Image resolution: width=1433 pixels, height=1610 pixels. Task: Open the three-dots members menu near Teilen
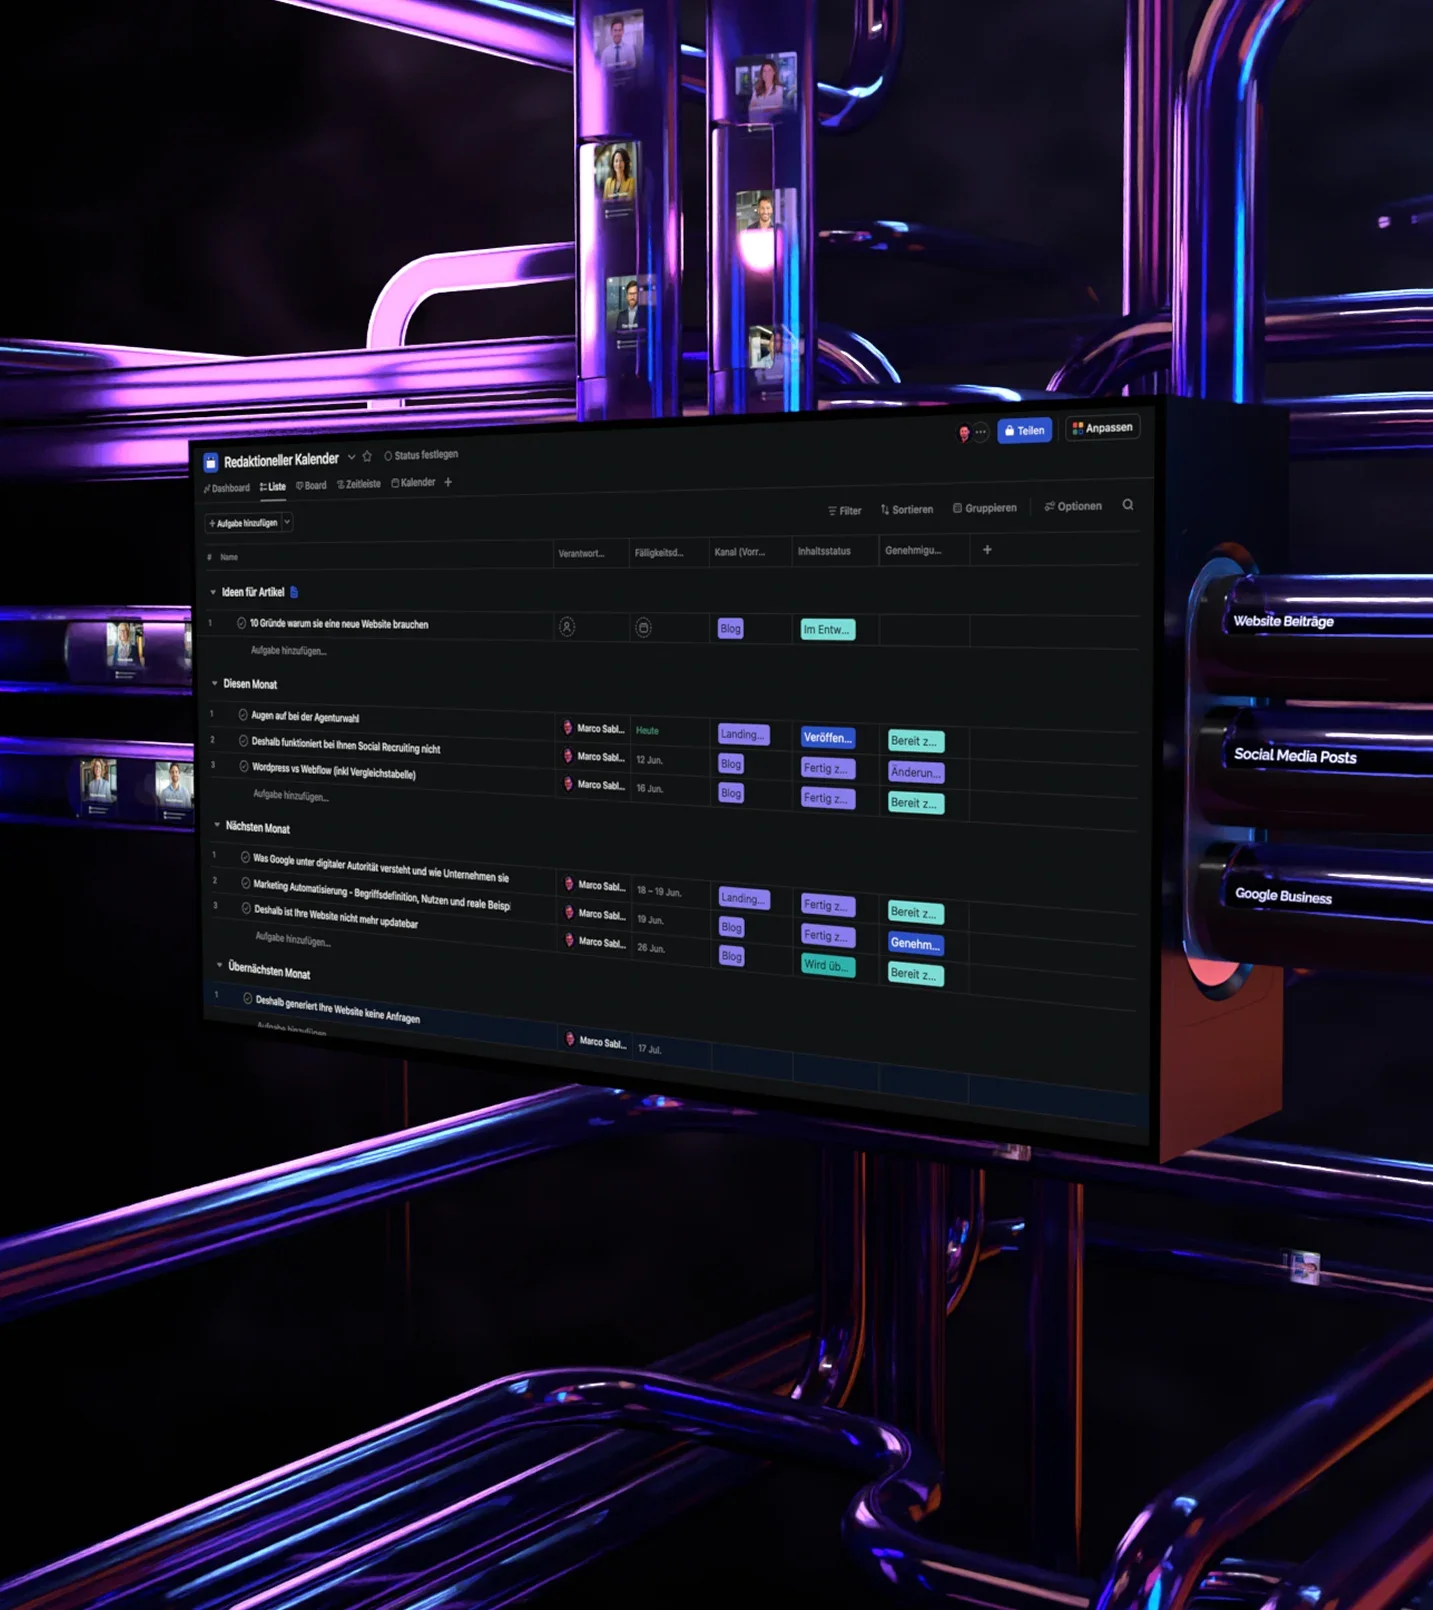click(981, 432)
